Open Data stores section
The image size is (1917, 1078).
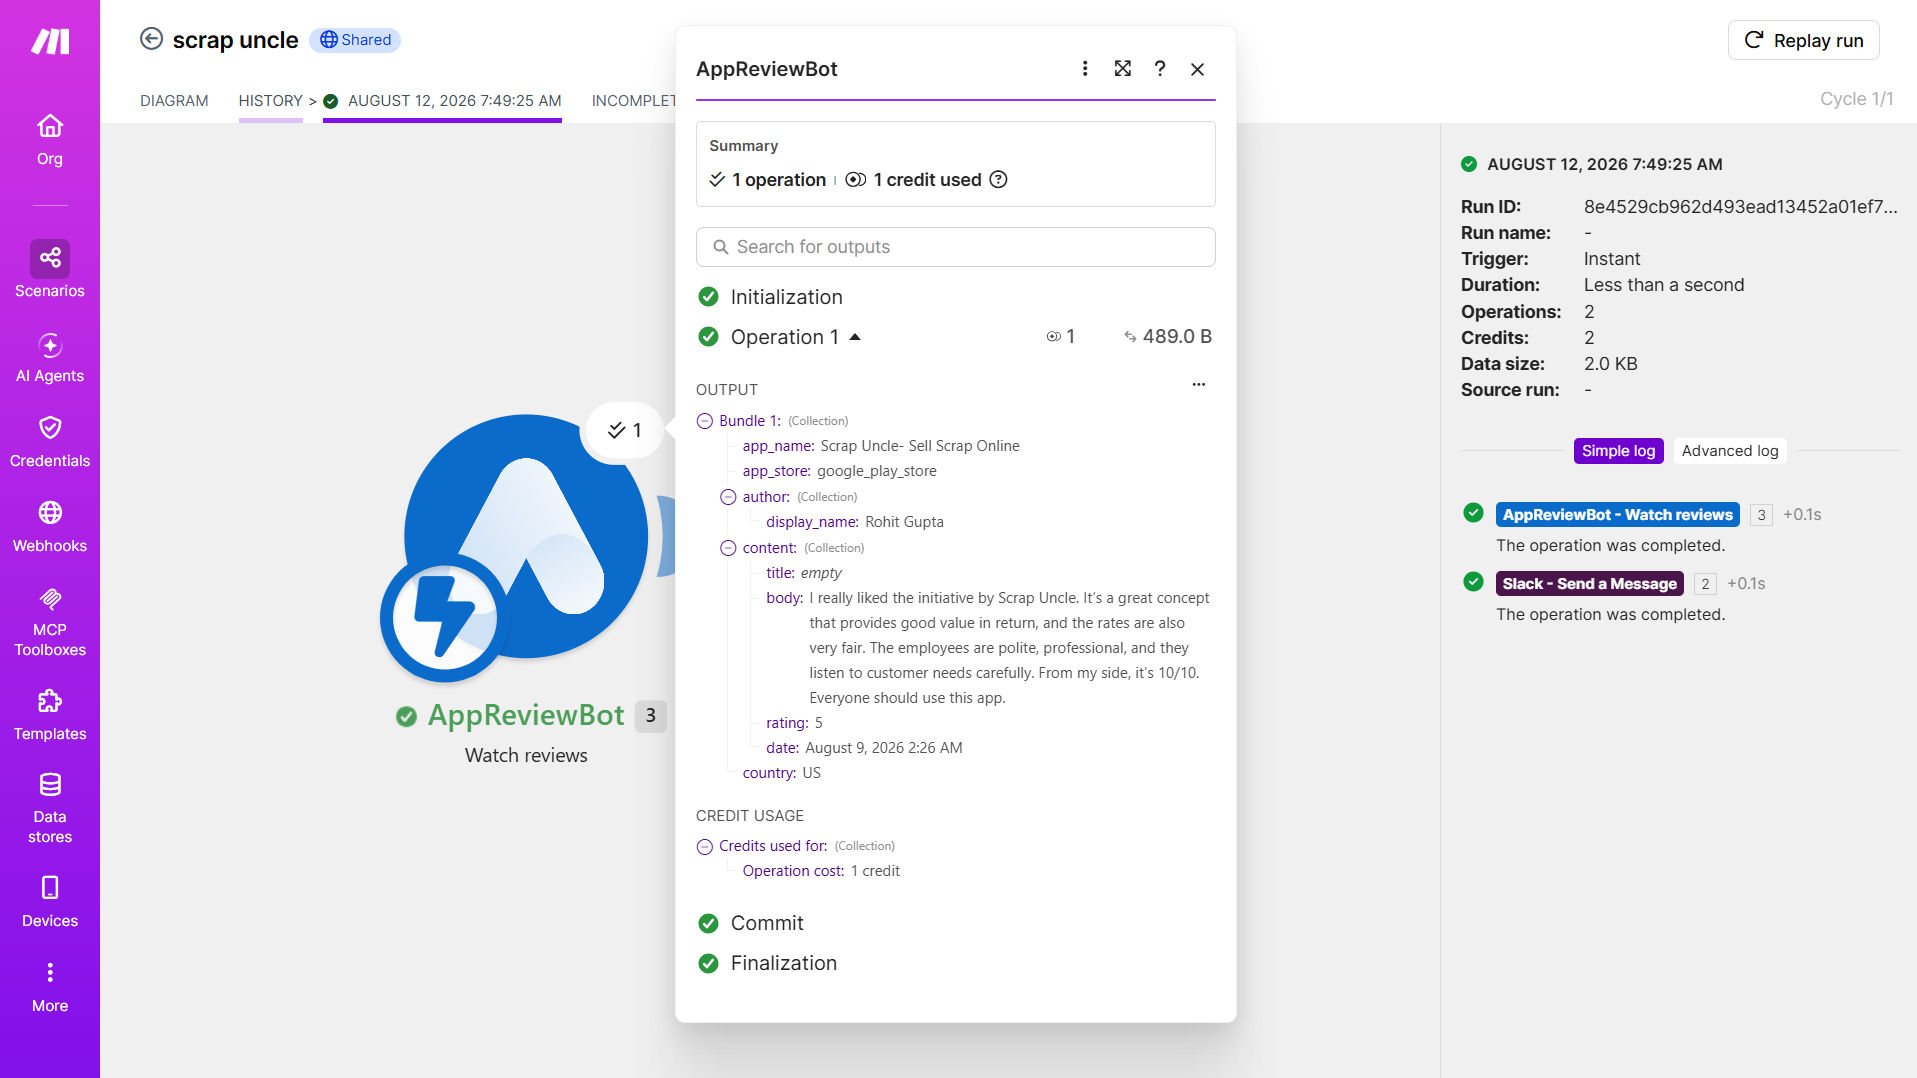coord(50,808)
